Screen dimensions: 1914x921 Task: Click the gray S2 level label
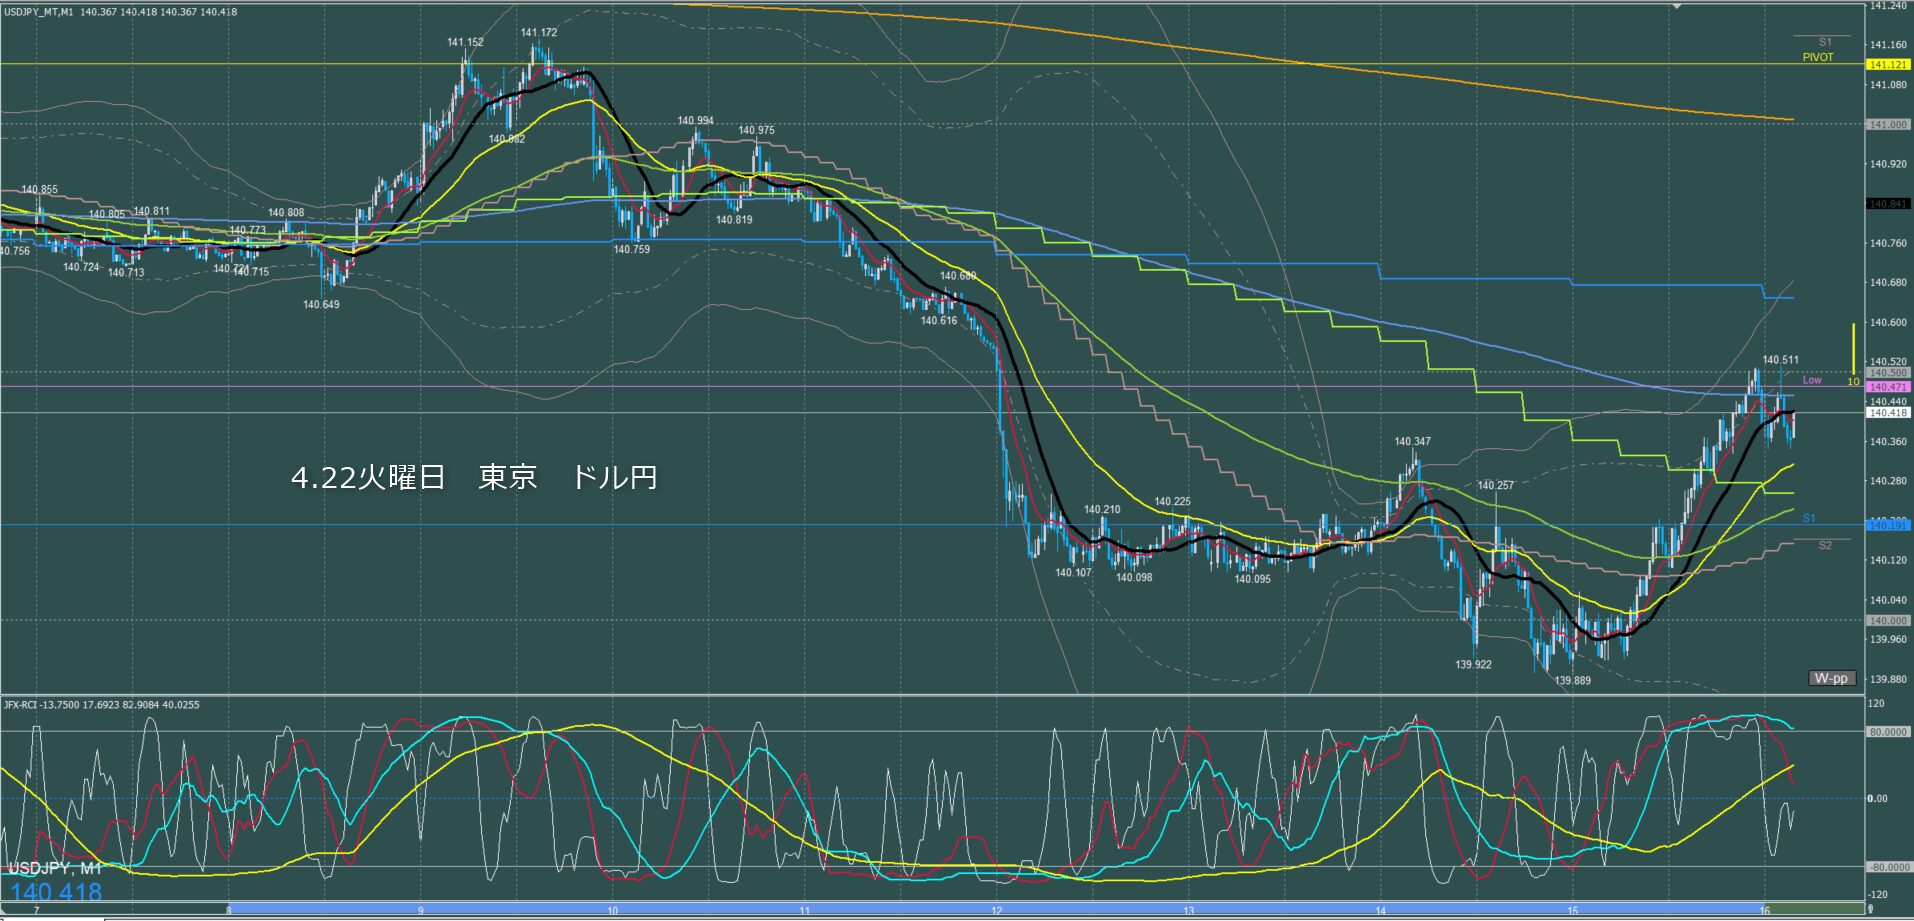coord(1825,545)
